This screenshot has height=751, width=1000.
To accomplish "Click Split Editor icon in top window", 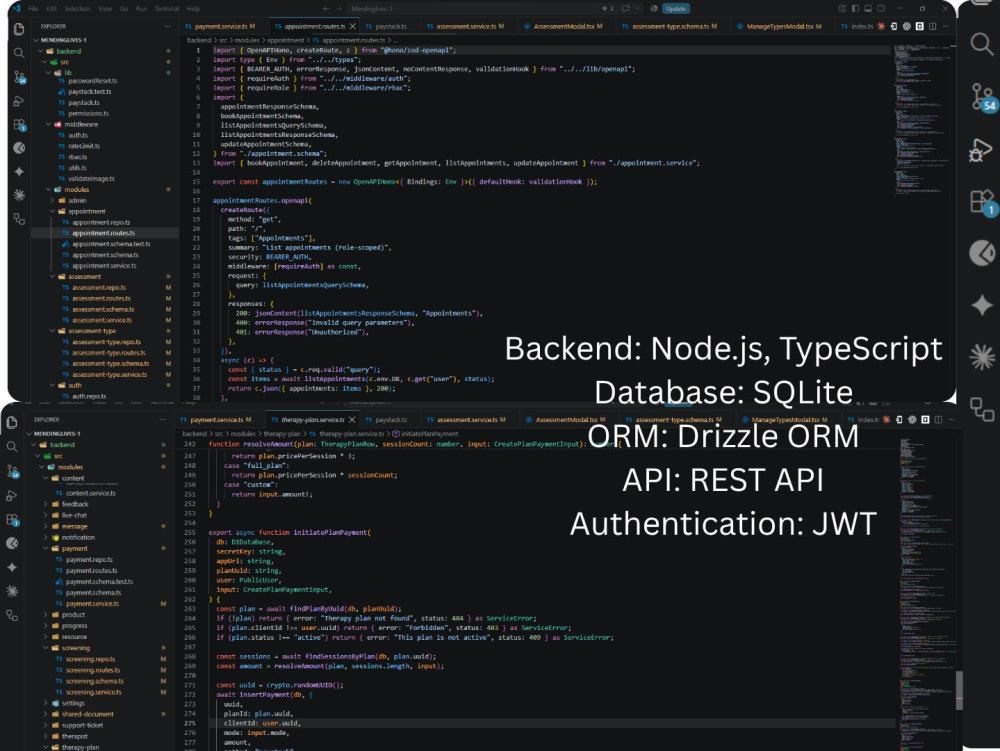I will tap(932, 26).
